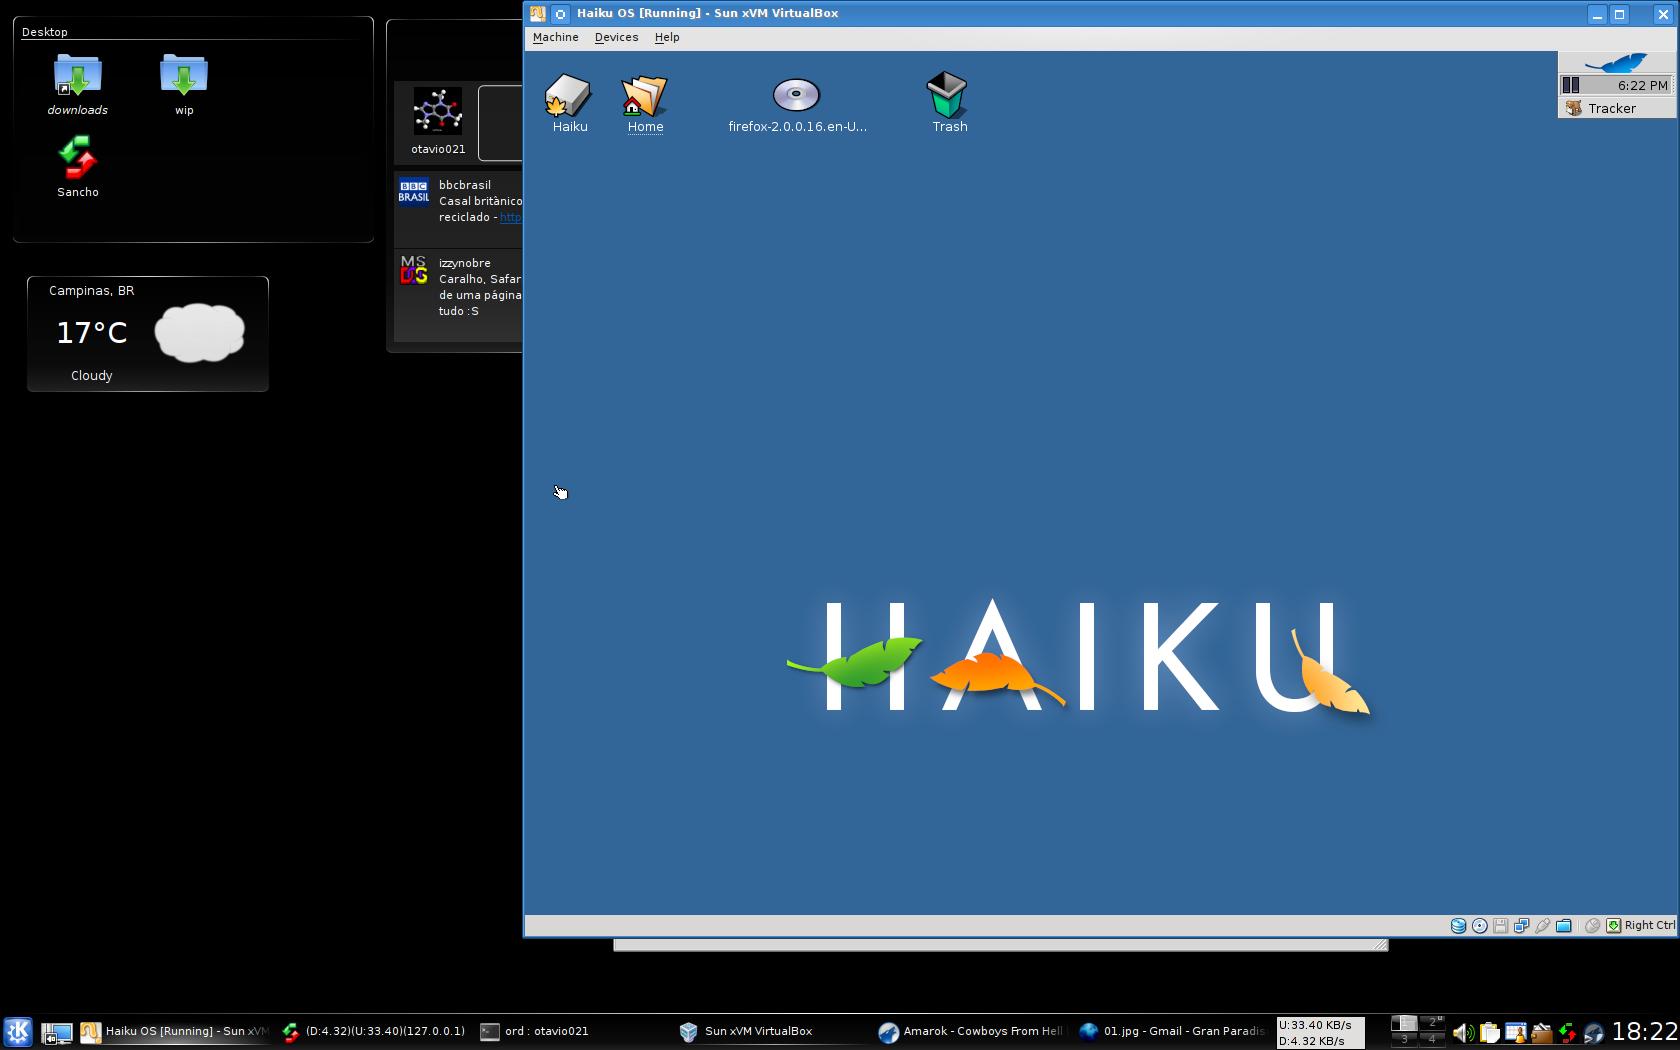This screenshot has width=1680, height=1050.
Task: Click the Campinas, BR weather location
Action: (x=92, y=291)
